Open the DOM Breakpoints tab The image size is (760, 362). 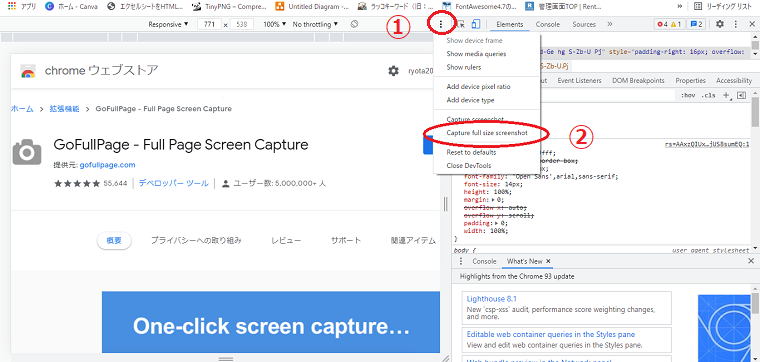click(x=638, y=80)
